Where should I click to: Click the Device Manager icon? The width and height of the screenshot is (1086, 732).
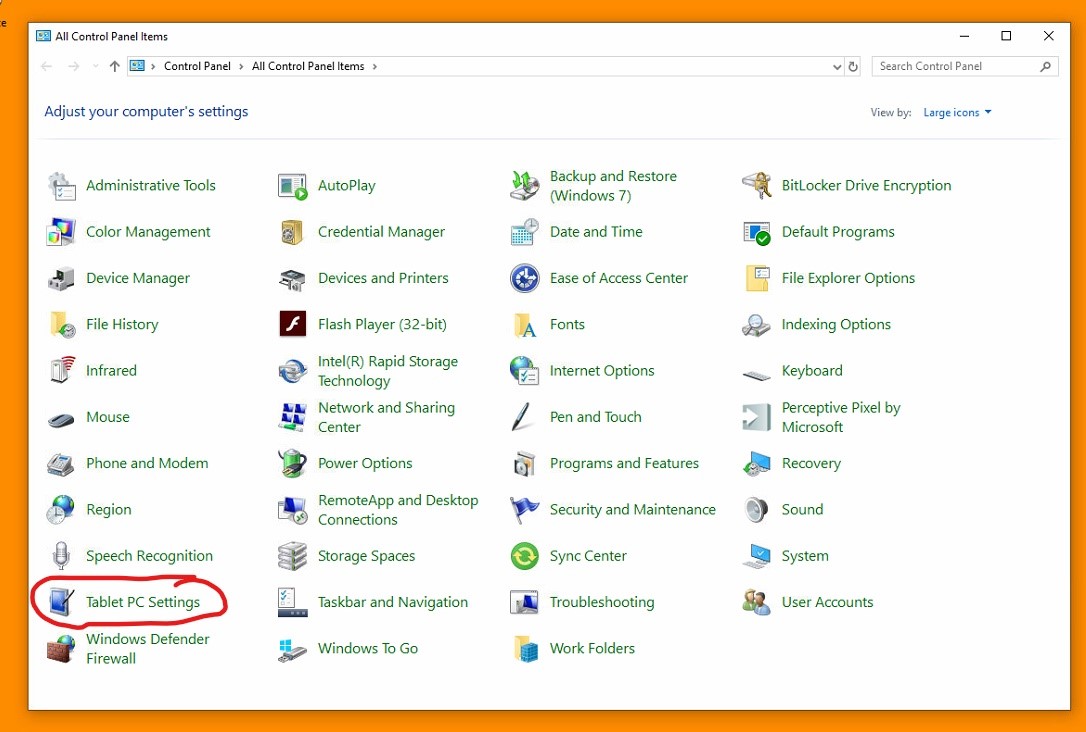click(x=61, y=278)
